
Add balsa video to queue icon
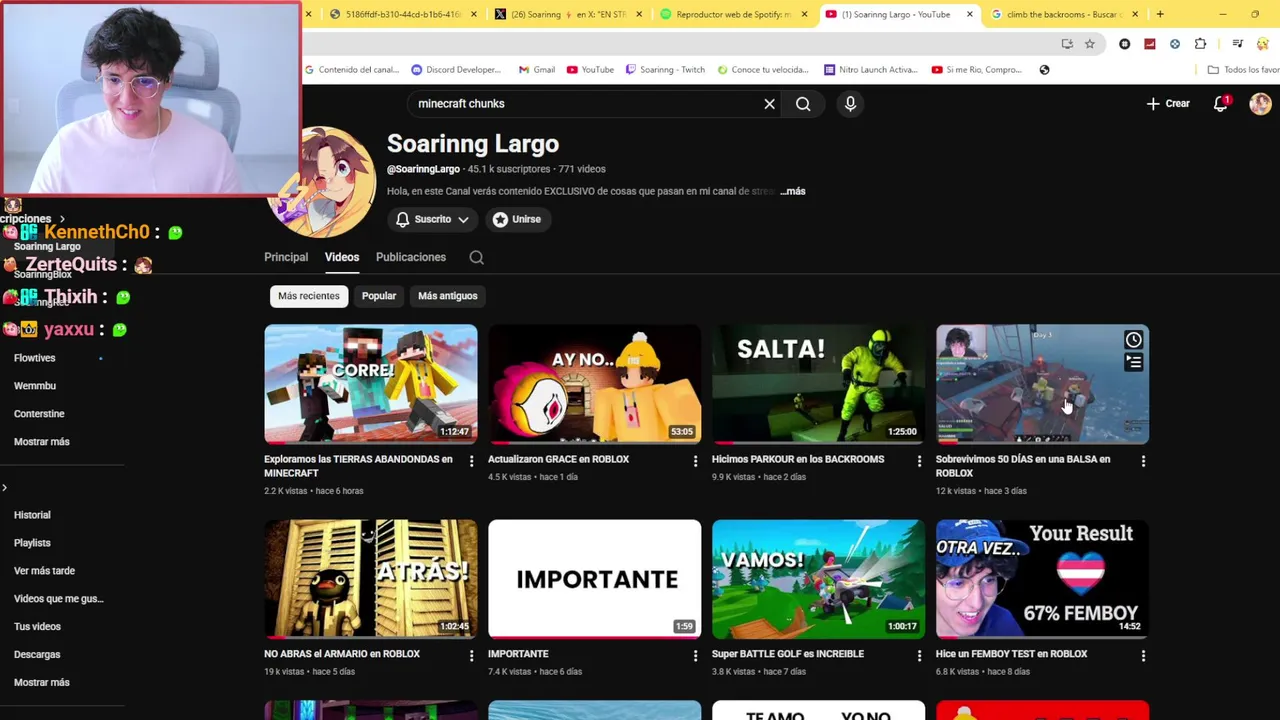tap(1133, 362)
